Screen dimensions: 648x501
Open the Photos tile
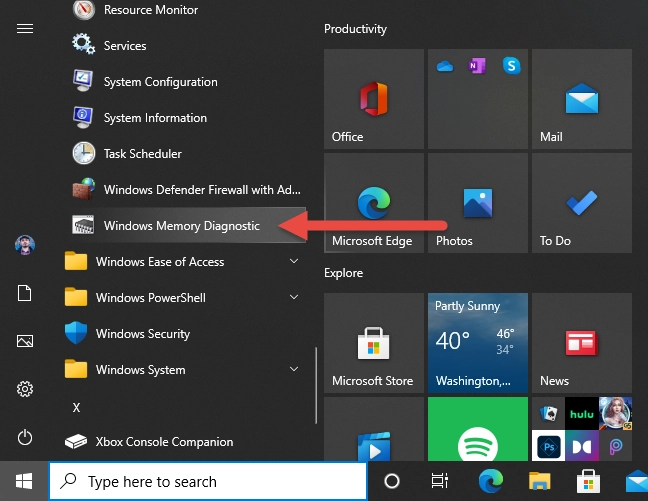[x=478, y=203]
